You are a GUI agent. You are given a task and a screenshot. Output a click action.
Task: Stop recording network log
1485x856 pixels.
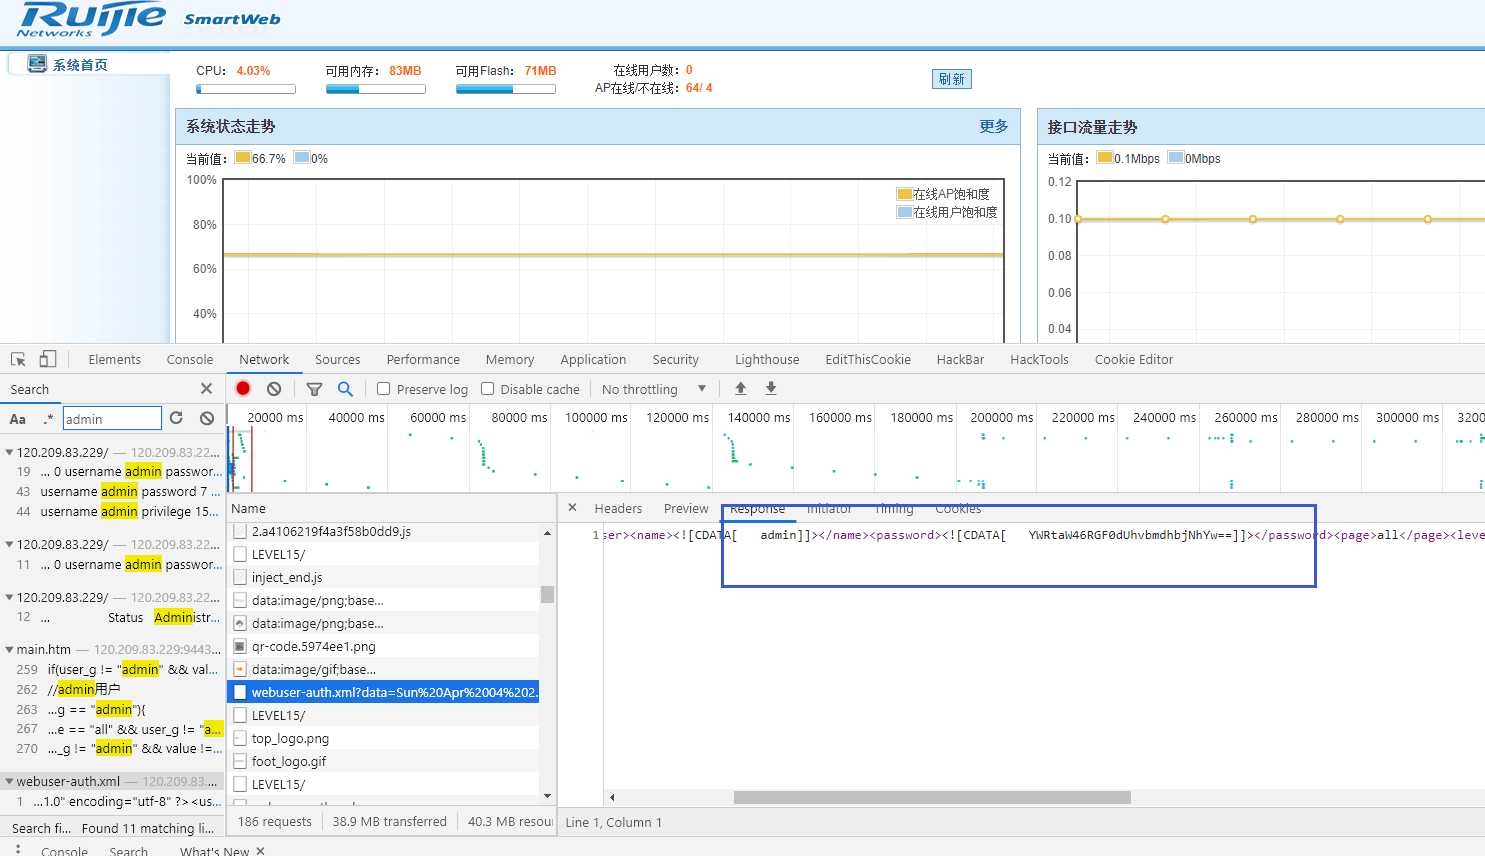(243, 389)
